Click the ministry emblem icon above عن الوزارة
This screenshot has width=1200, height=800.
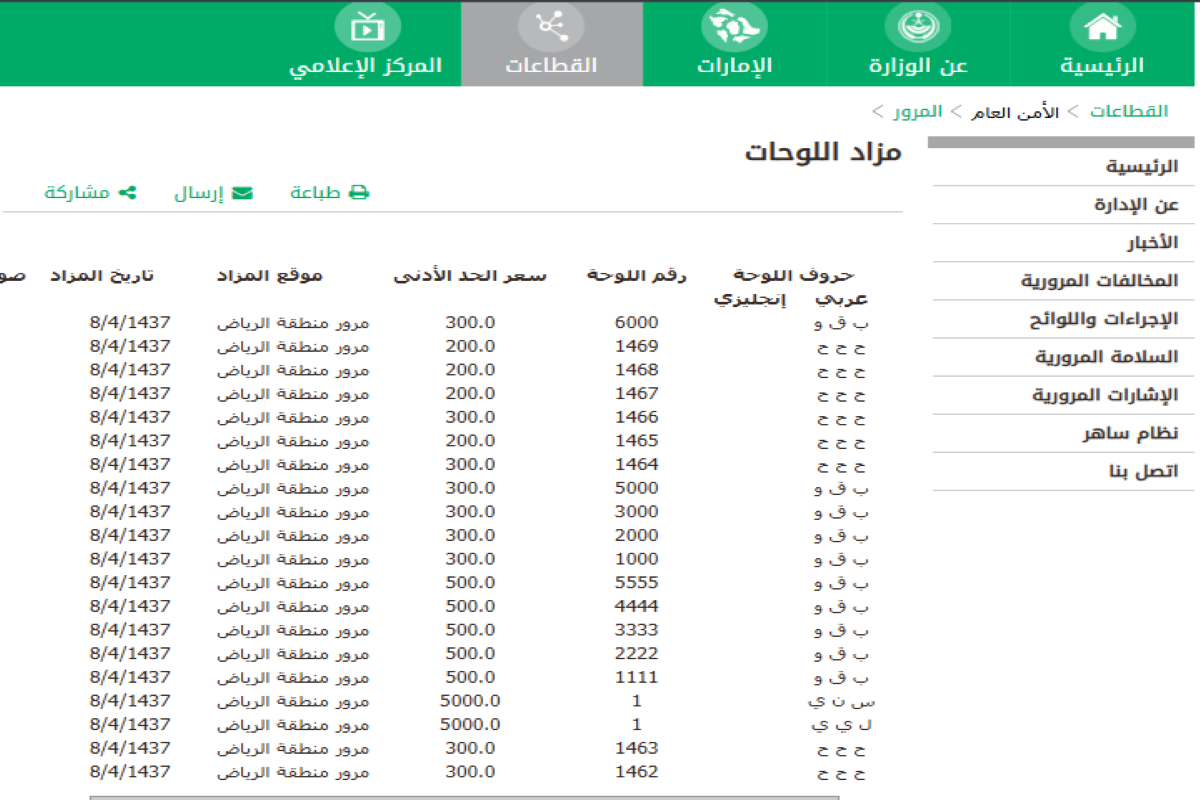coord(918,28)
